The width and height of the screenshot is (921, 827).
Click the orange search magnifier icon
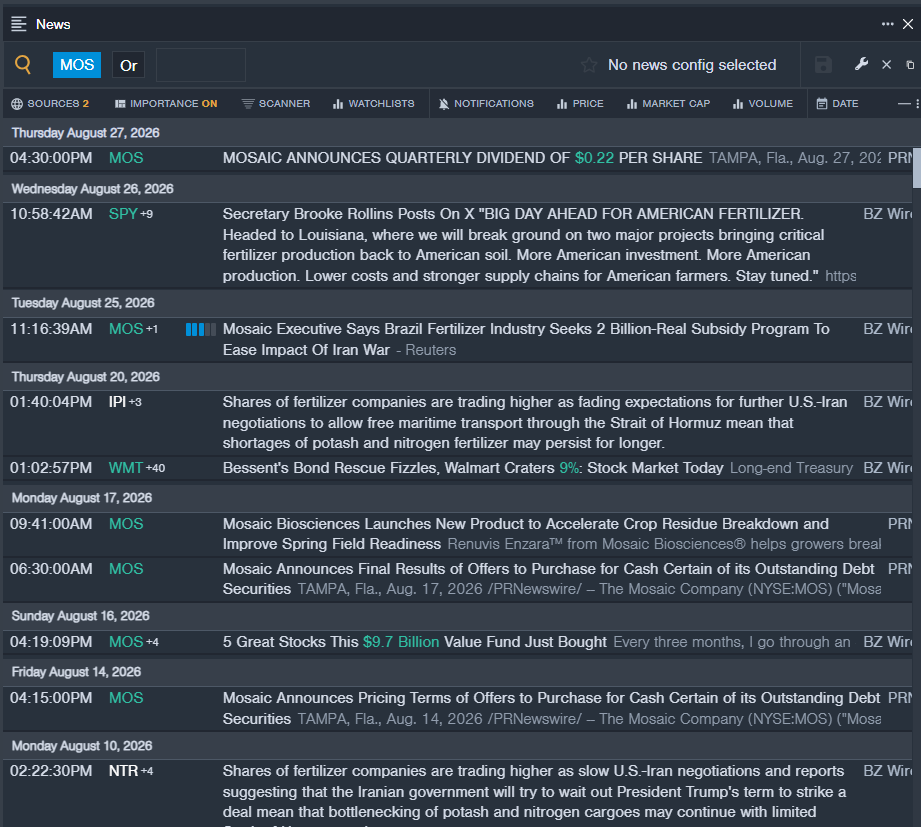(23, 64)
